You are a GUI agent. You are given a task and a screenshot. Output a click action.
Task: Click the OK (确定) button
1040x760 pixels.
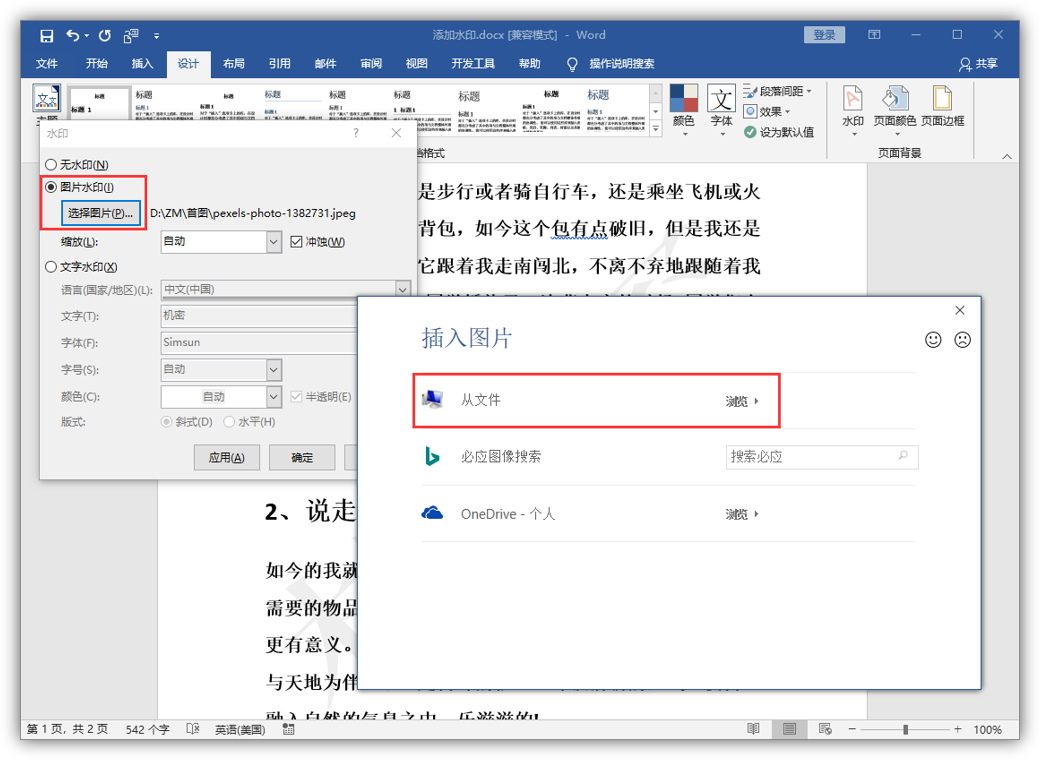[302, 458]
